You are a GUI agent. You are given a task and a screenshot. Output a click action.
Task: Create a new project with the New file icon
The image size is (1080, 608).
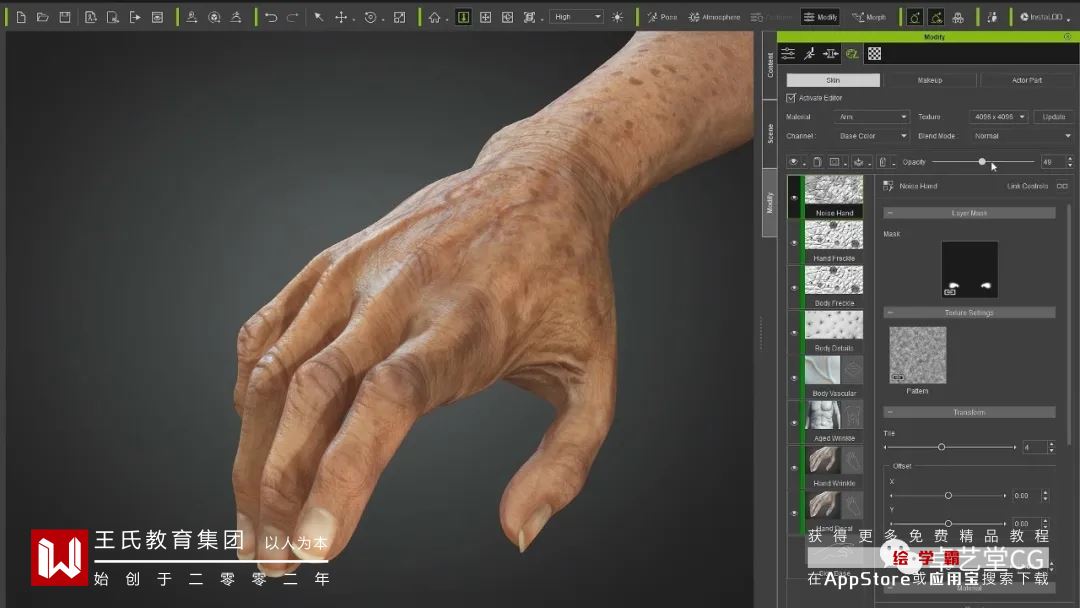click(x=21, y=17)
